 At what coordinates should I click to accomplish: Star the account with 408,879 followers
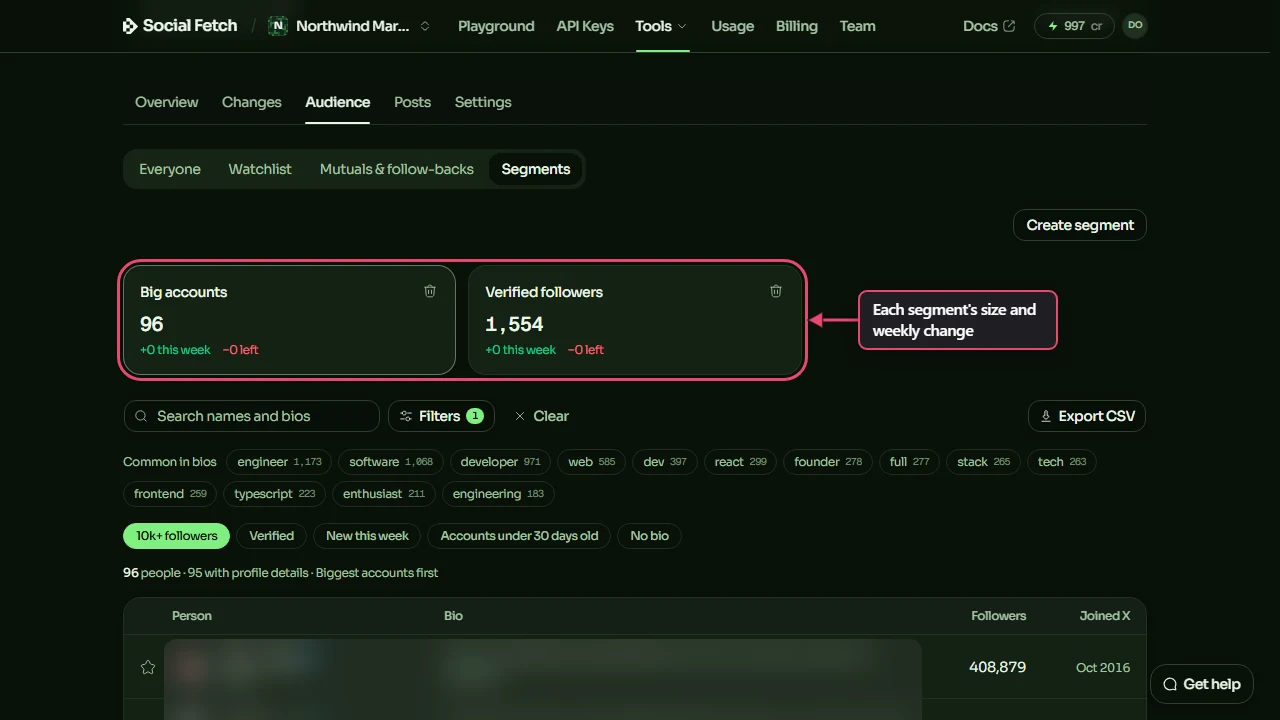click(x=148, y=667)
